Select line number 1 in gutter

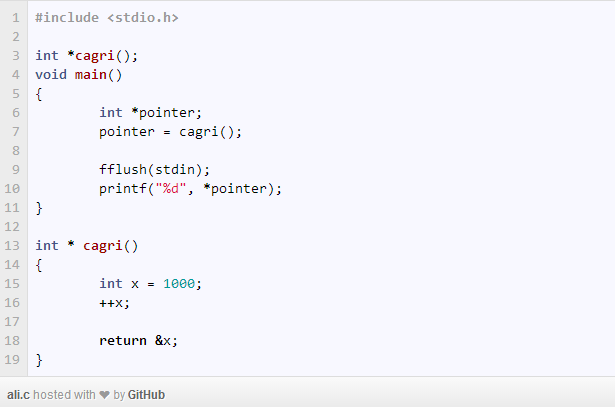pyautogui.click(x=16, y=18)
